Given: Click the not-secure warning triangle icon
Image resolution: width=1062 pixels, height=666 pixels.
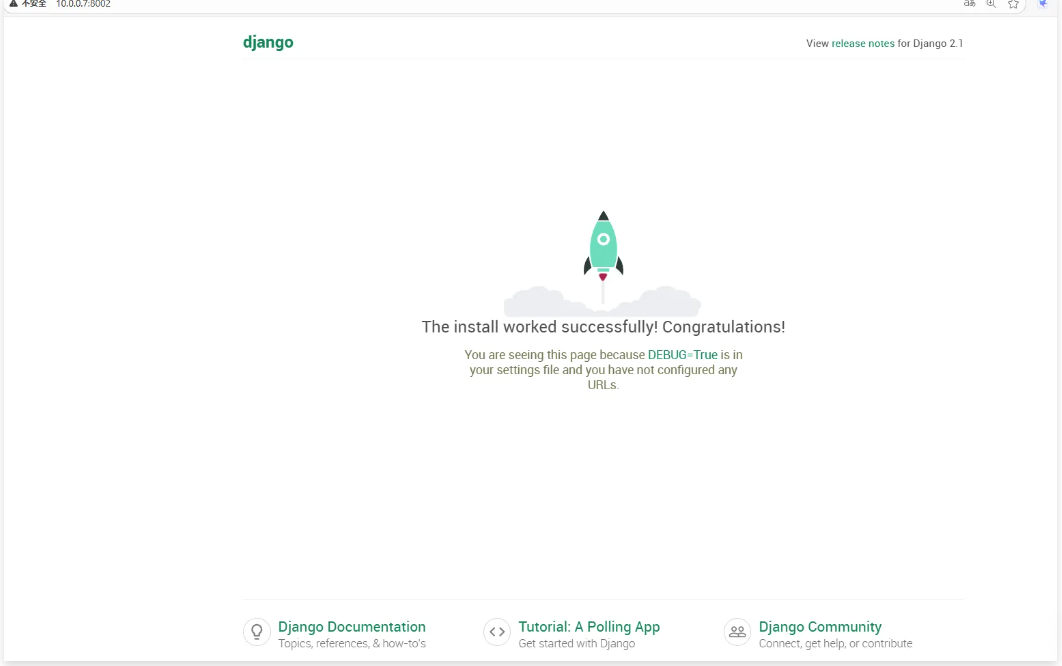Looking at the screenshot, I should 13,4.
